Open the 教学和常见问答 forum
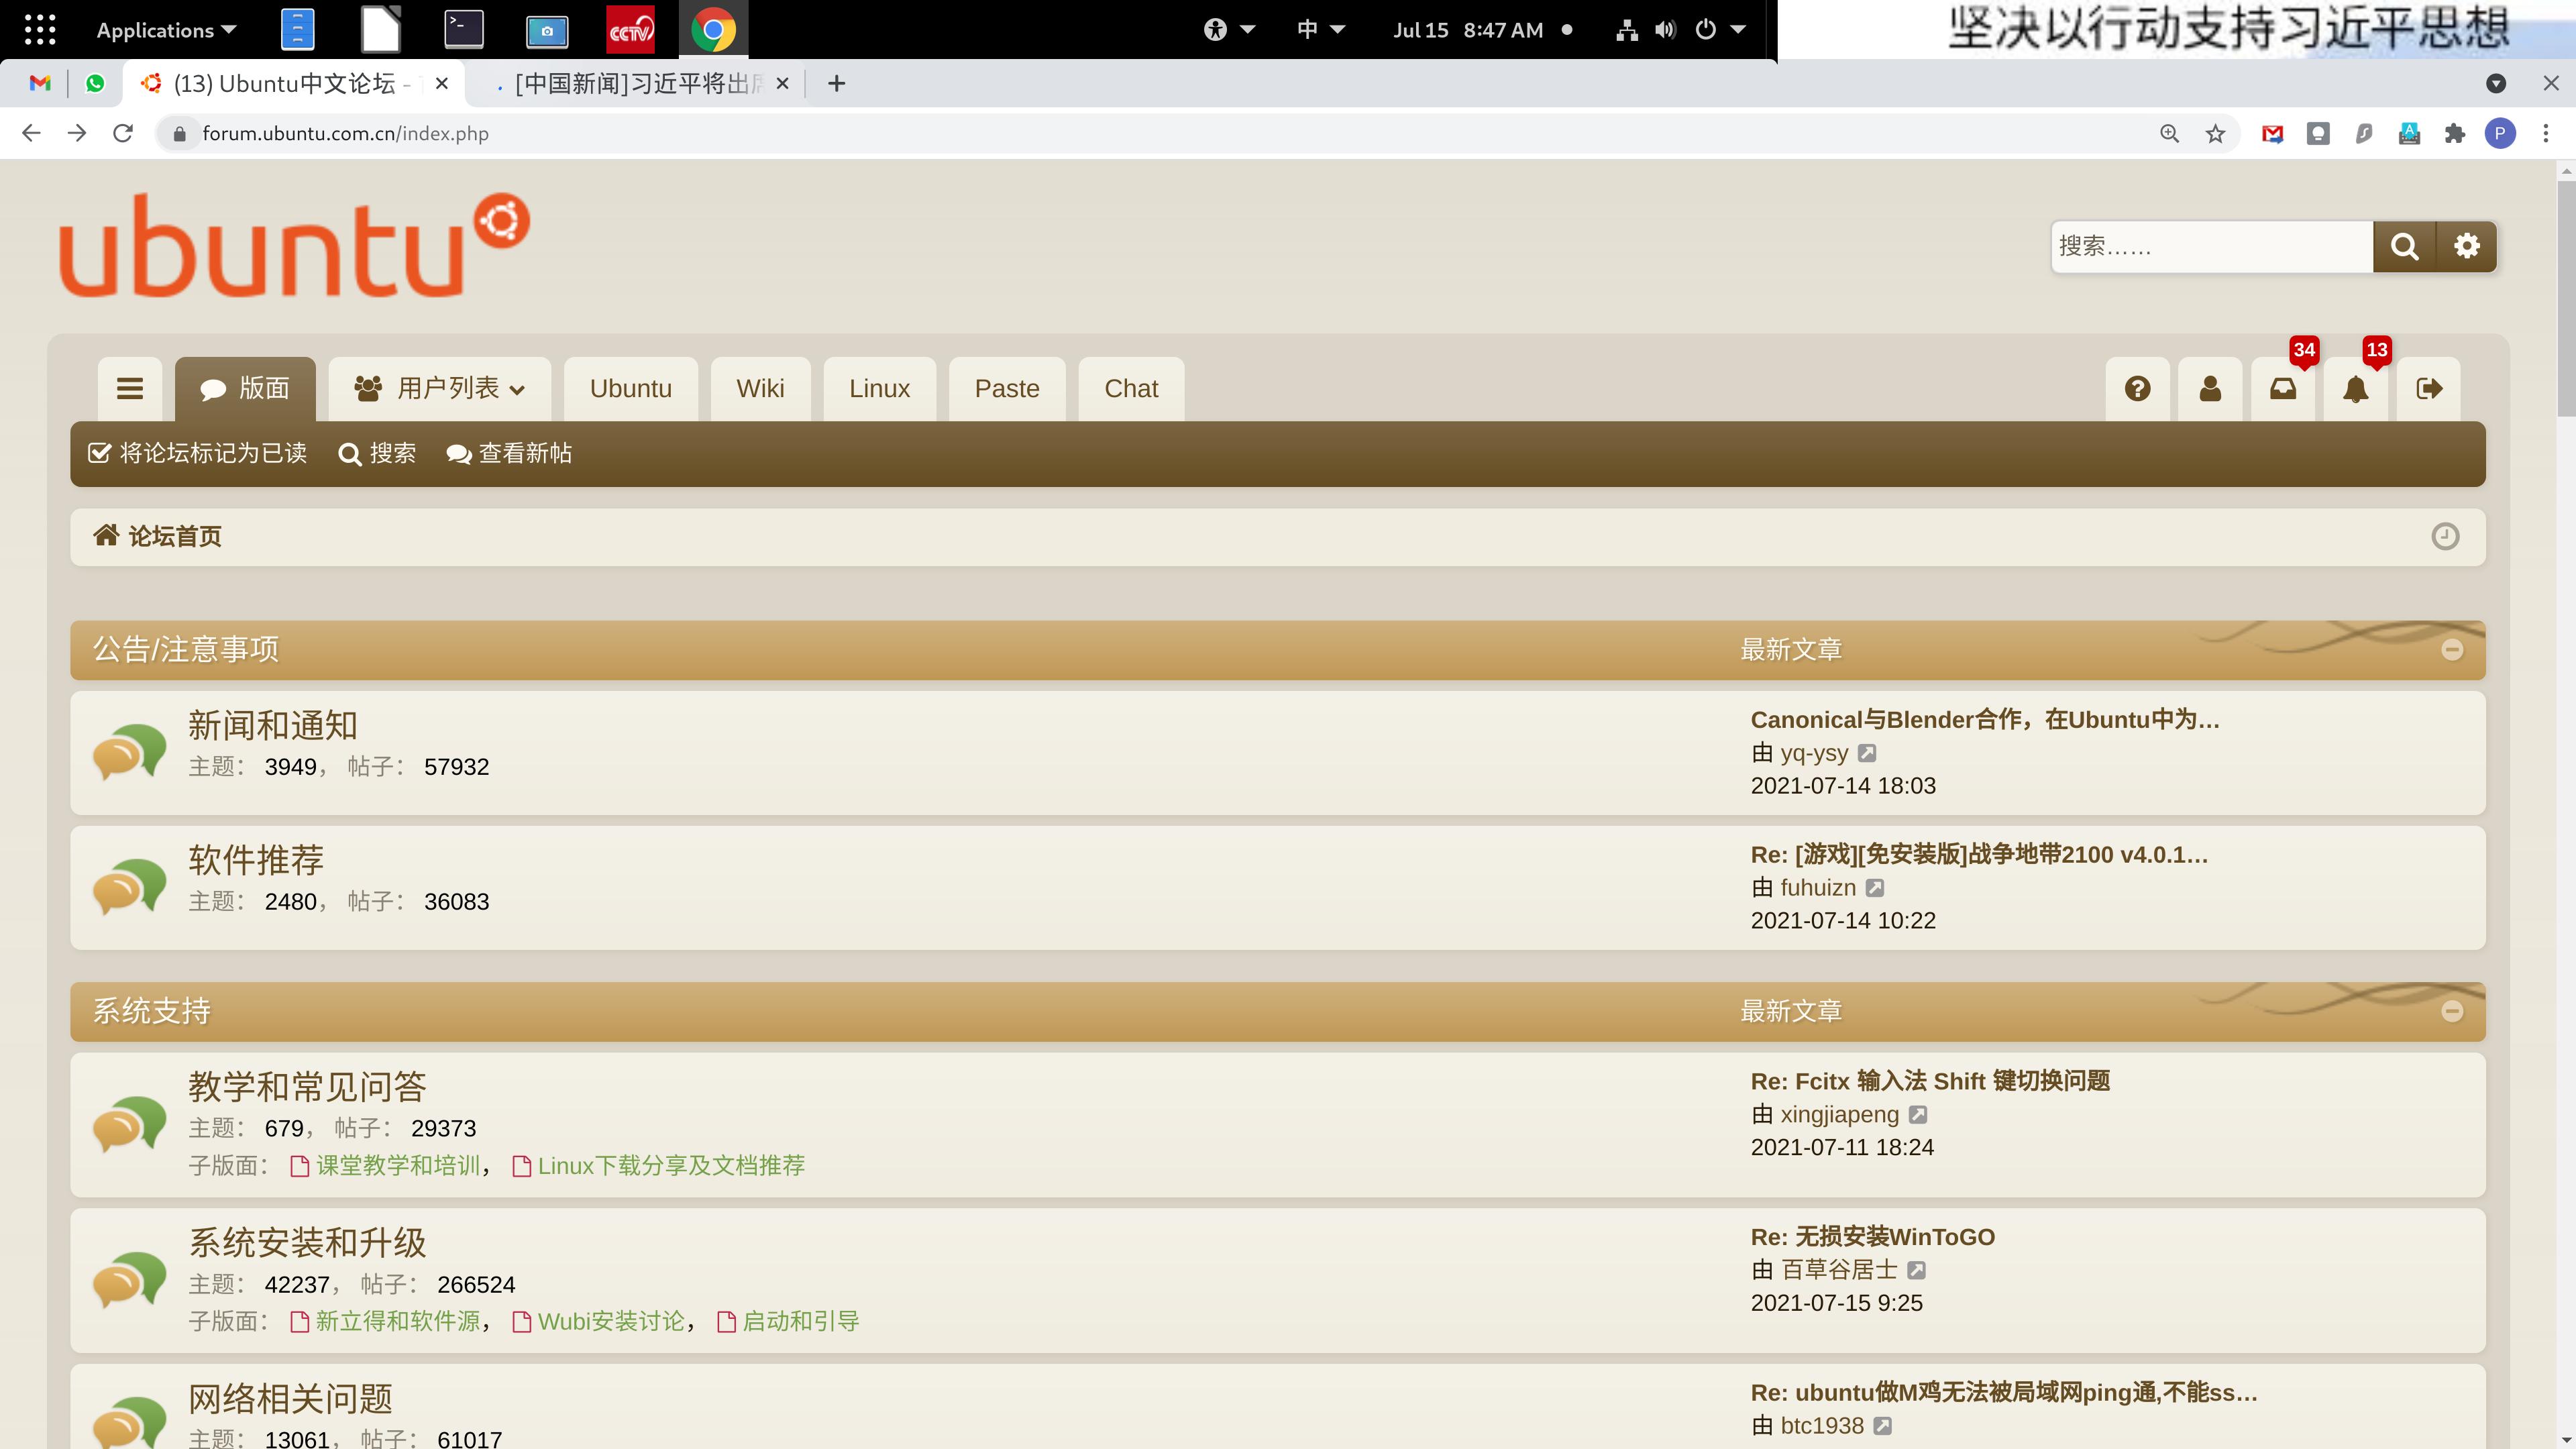The width and height of the screenshot is (2576, 1449). tap(307, 1087)
